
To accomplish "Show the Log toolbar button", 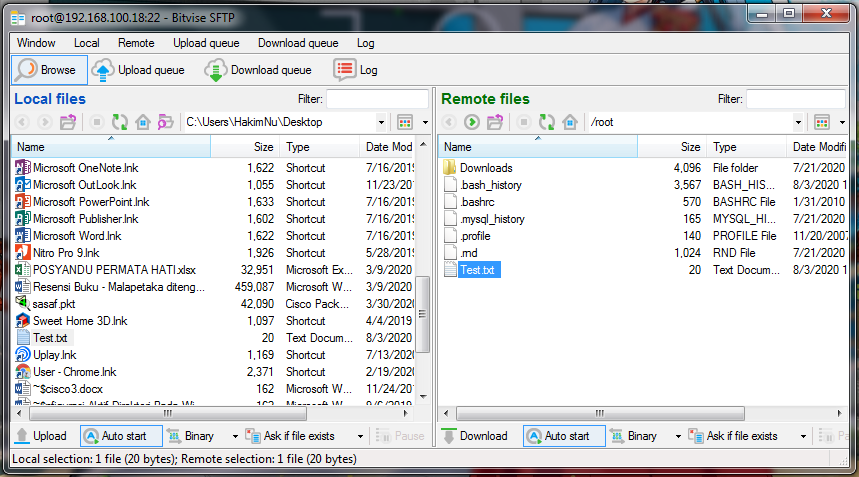I will coord(356,70).
